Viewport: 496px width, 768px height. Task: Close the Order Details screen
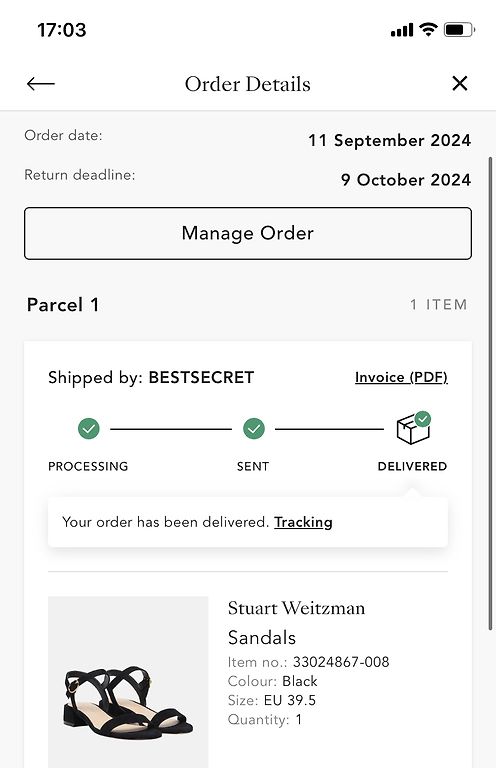coord(459,83)
